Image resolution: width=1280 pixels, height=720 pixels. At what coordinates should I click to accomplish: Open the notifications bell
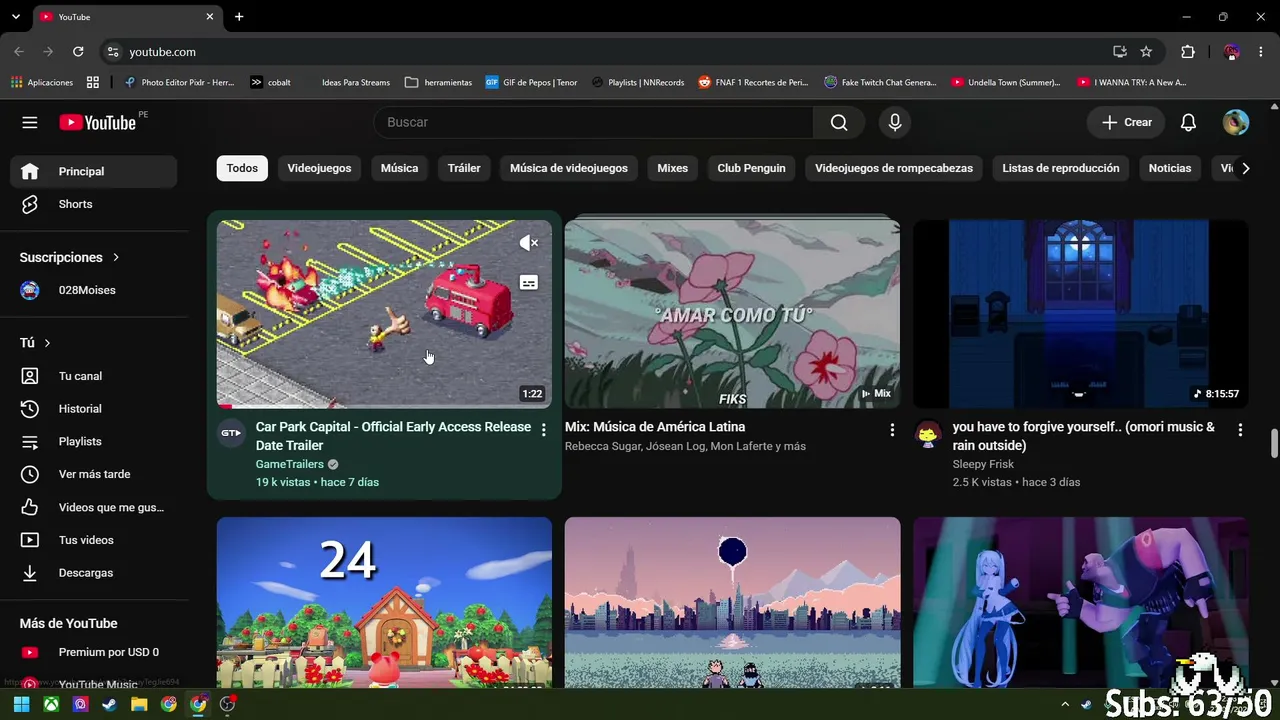coord(1188,122)
